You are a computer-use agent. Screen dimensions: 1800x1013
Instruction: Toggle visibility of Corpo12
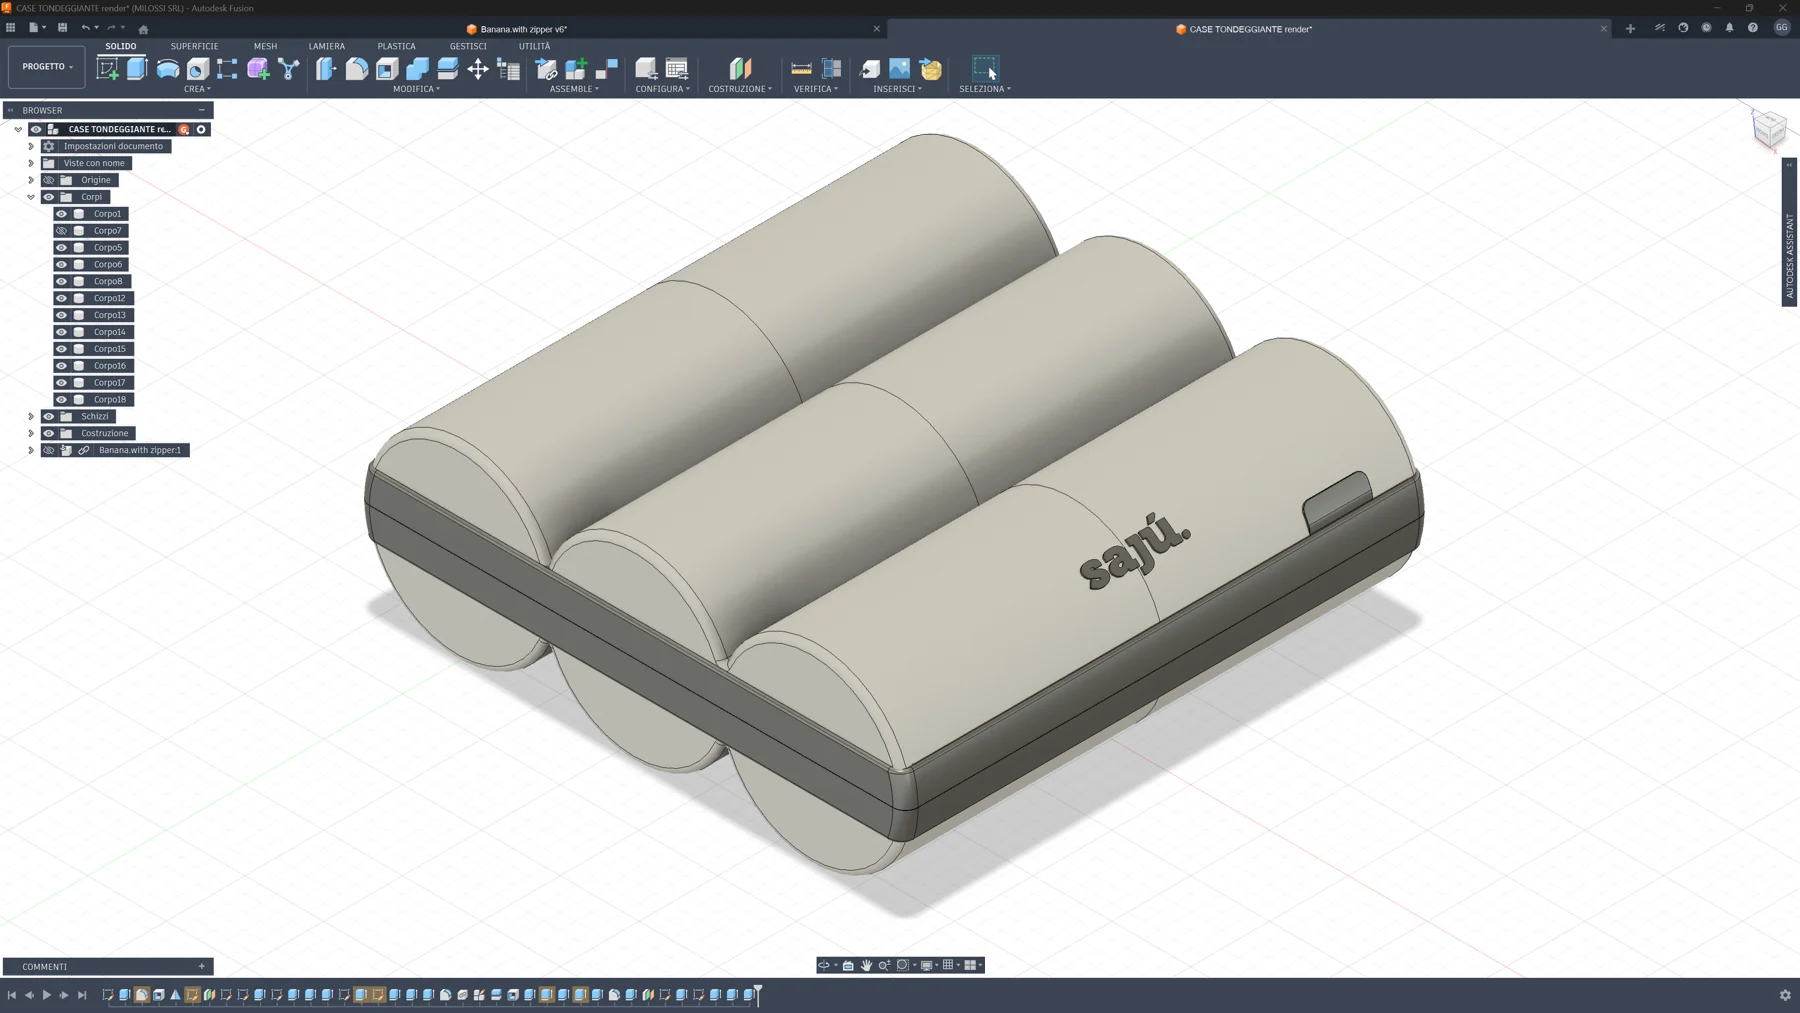click(x=61, y=298)
